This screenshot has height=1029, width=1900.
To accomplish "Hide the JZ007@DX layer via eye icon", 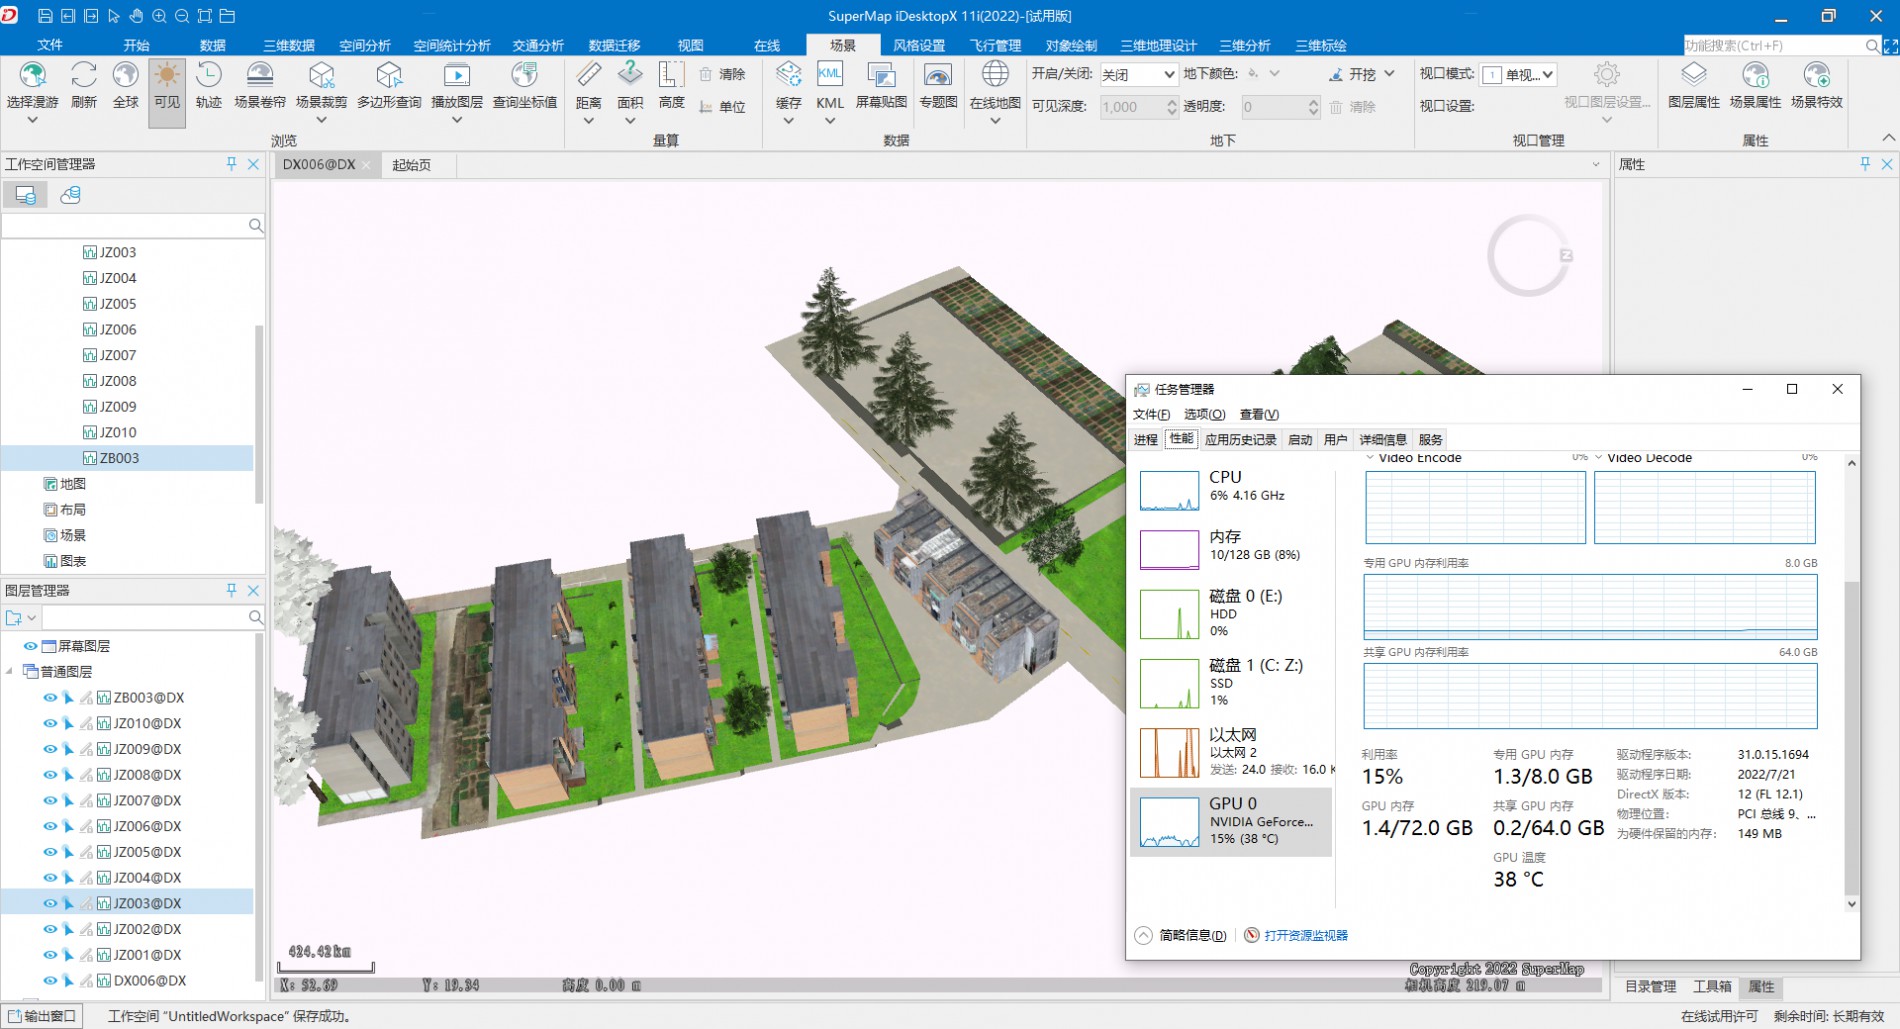I will [49, 801].
